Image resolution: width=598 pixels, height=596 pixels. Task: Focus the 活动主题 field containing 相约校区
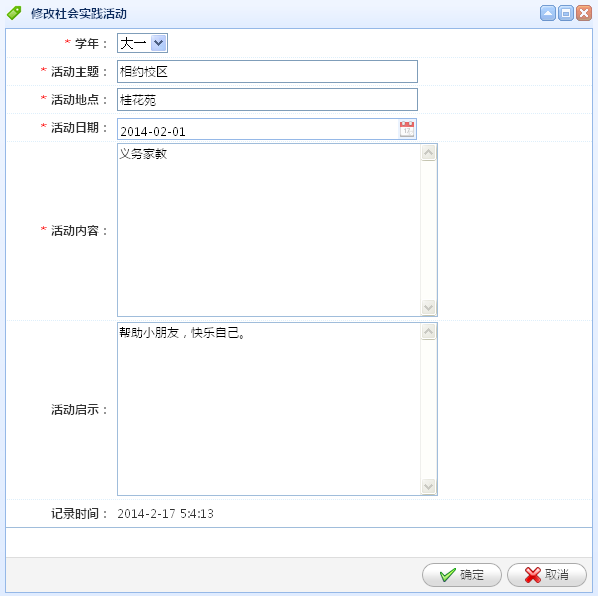[267, 71]
